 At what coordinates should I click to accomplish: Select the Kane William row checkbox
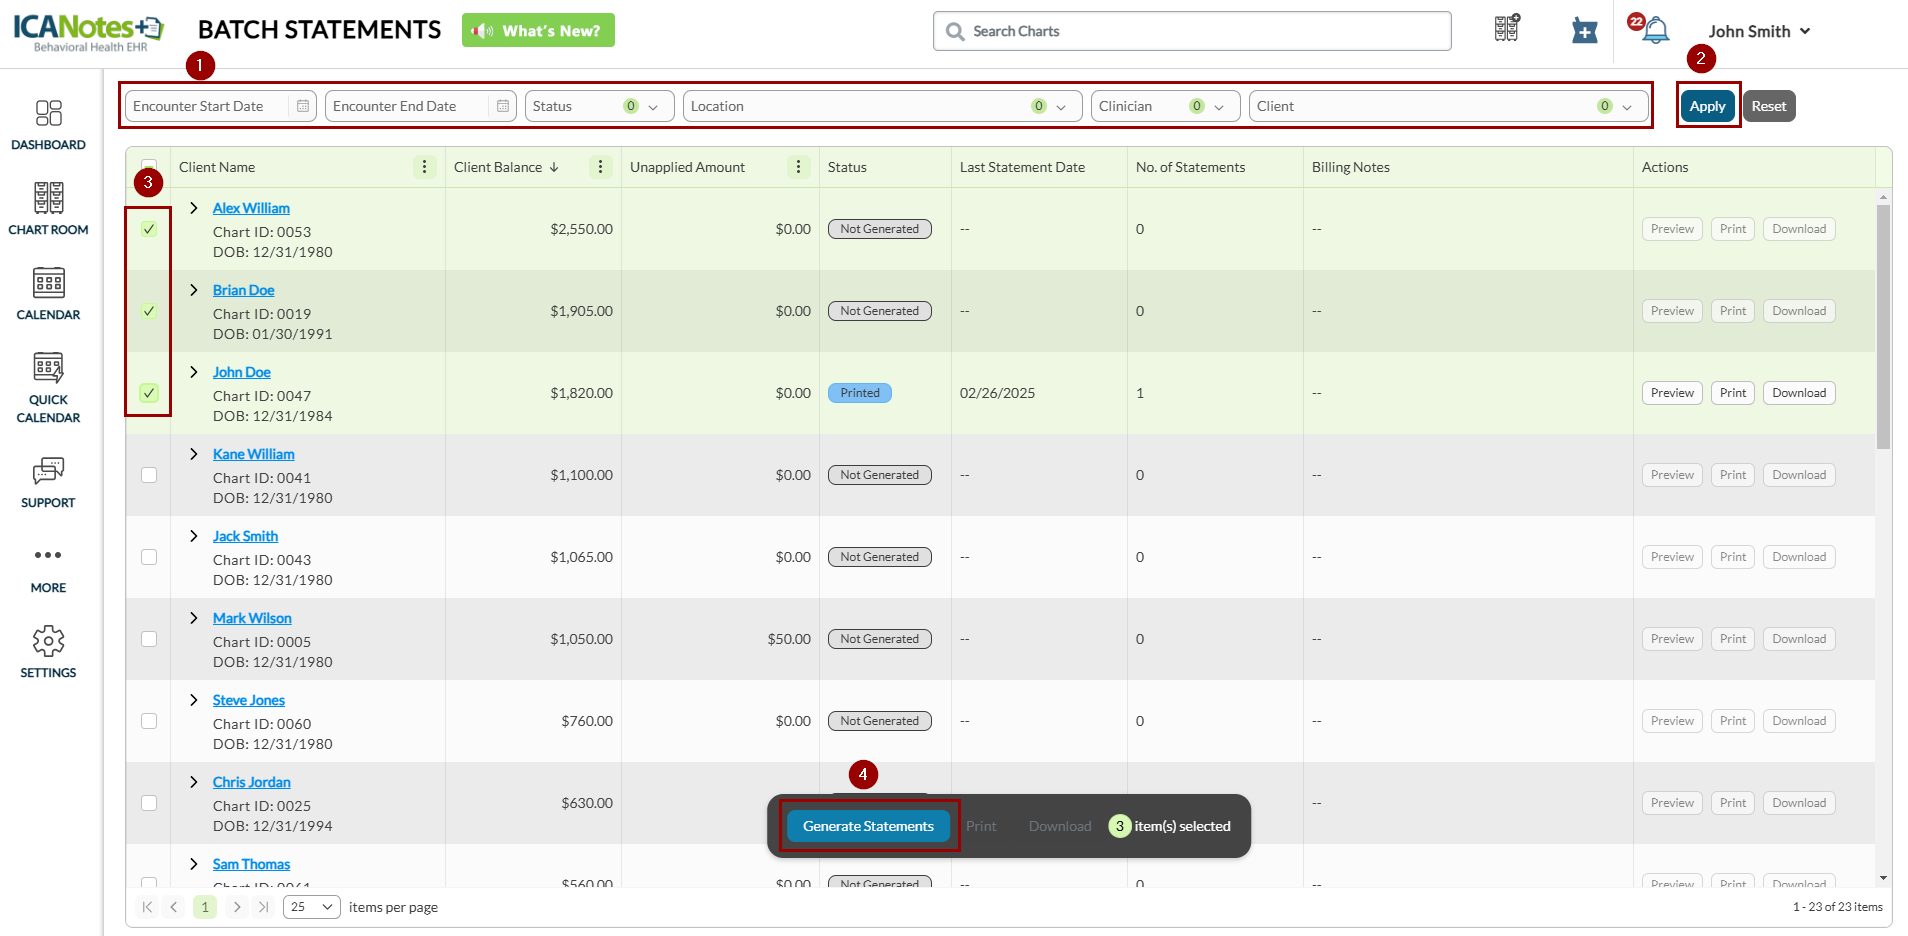point(149,475)
